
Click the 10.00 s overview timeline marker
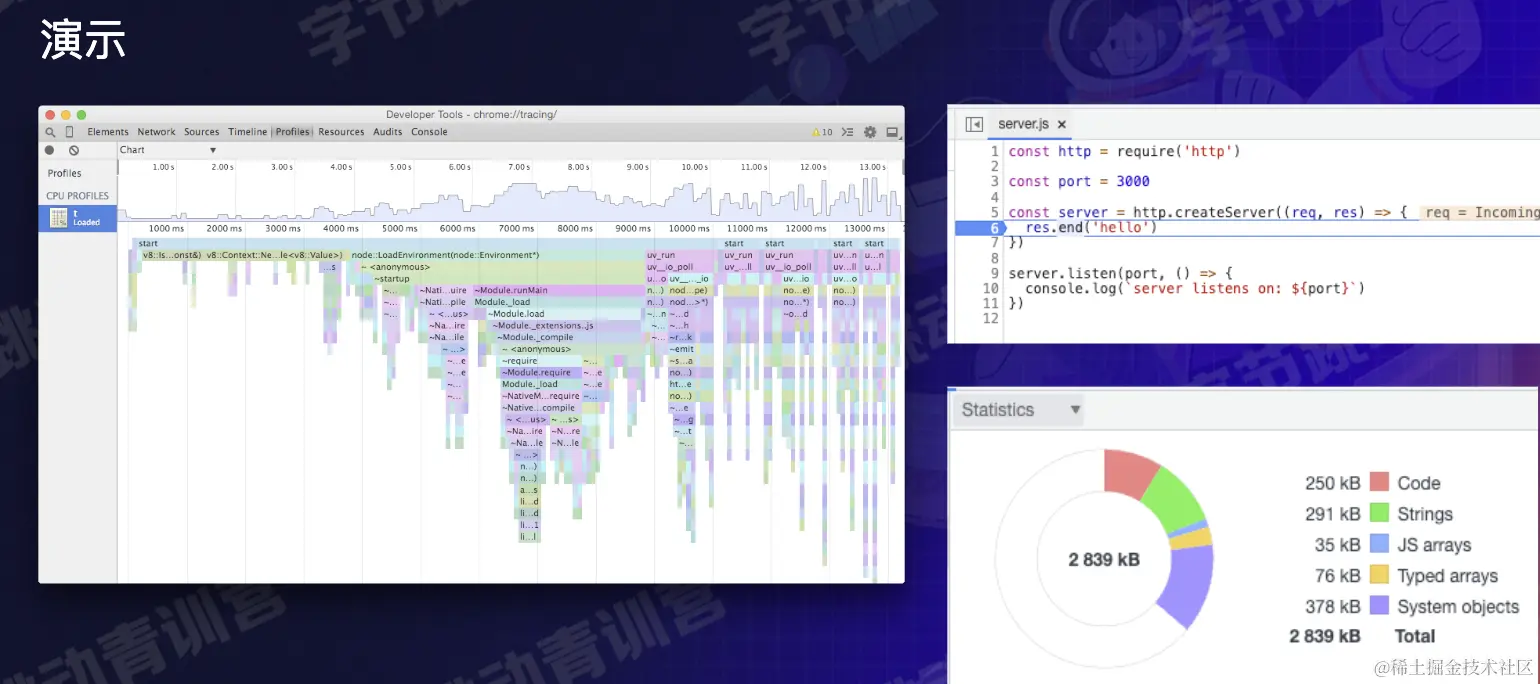[694, 167]
